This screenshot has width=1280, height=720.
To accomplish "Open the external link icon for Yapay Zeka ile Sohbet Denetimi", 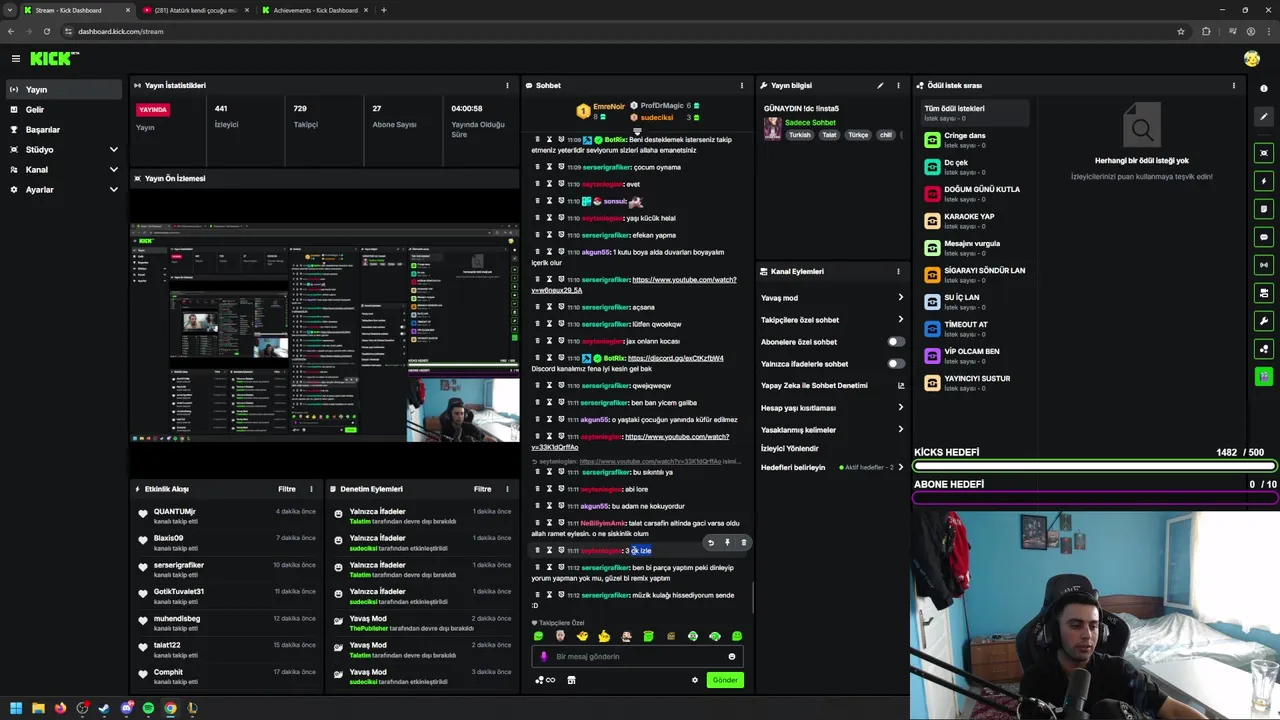I will click(x=900, y=385).
